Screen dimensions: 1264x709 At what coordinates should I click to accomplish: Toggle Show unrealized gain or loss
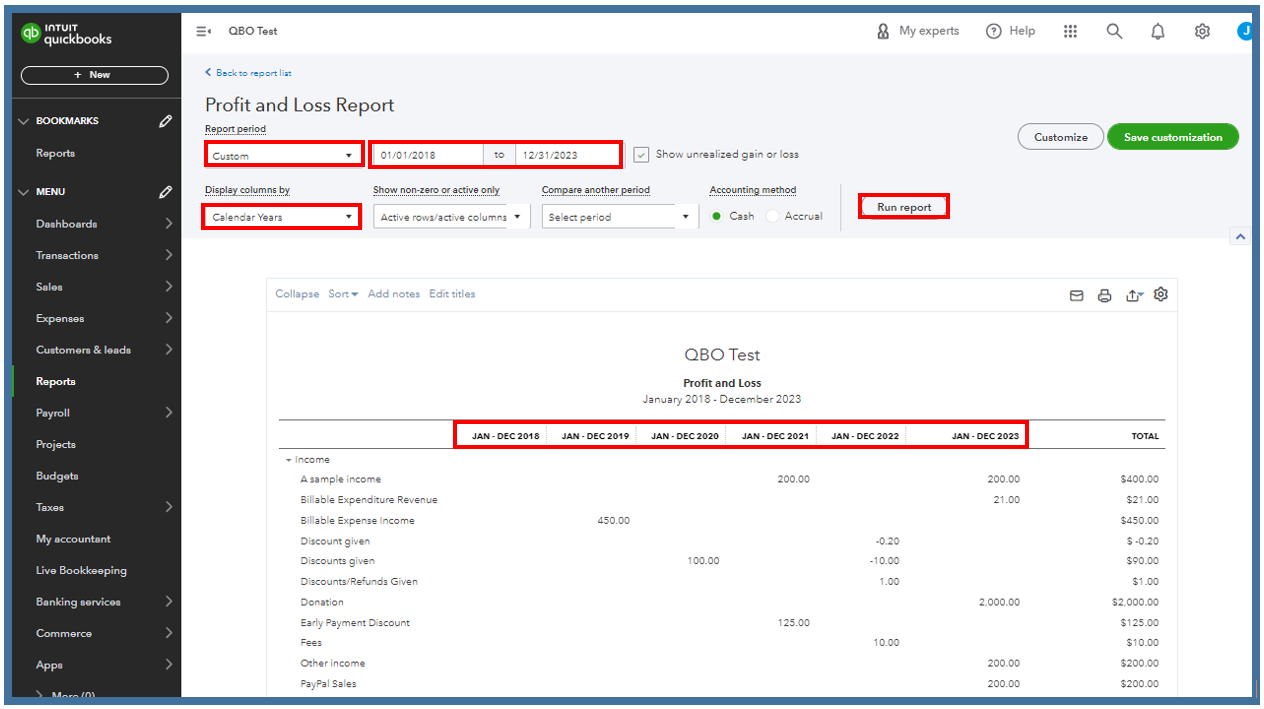[x=642, y=155]
